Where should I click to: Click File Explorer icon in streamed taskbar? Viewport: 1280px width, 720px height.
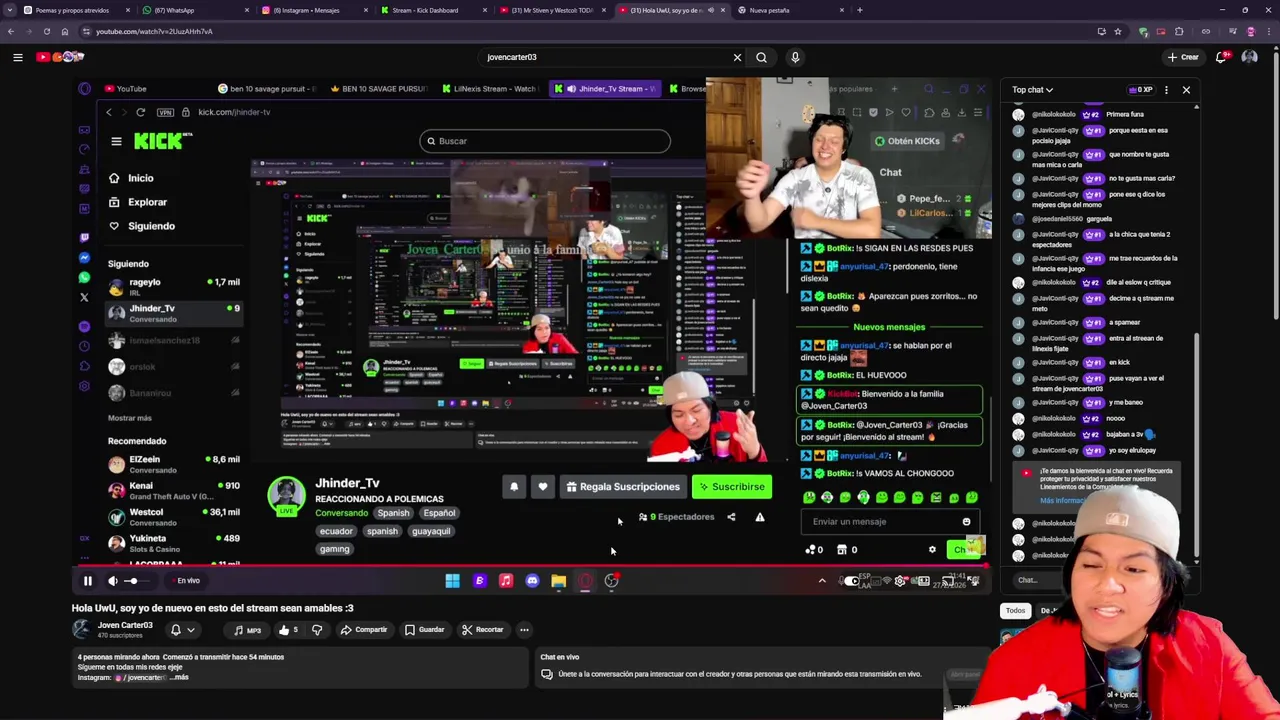[559, 581]
